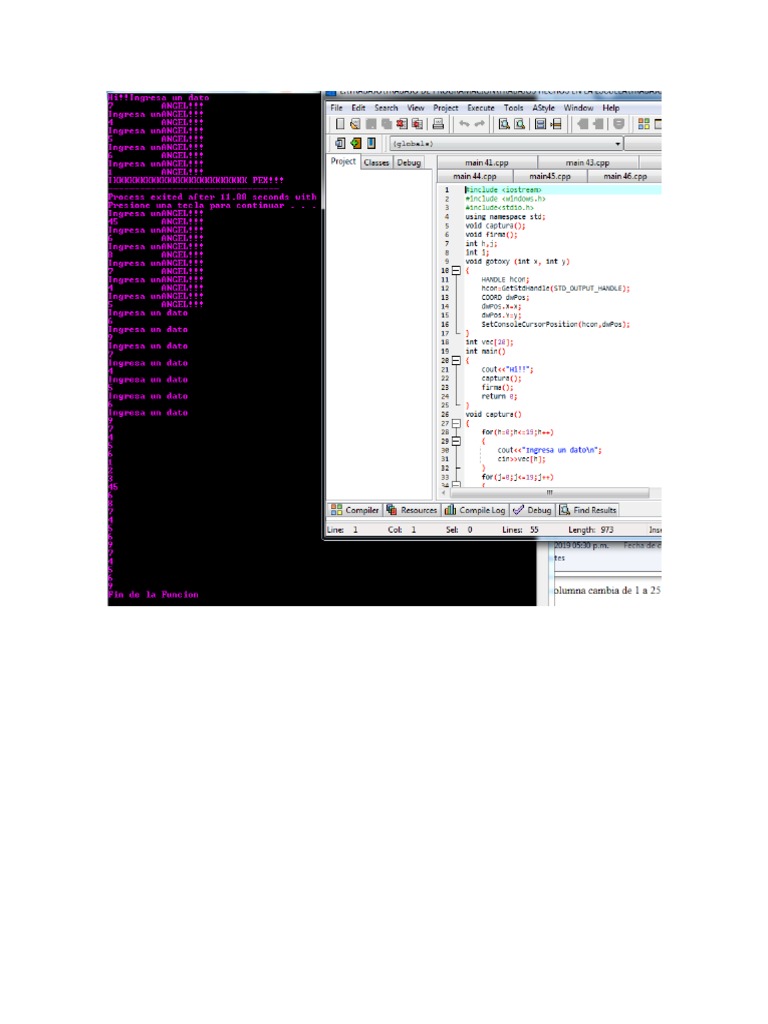This screenshot has height=1024, width=768.
Task: Click the green-arrow toggle bookmark icon
Action: coord(355,143)
